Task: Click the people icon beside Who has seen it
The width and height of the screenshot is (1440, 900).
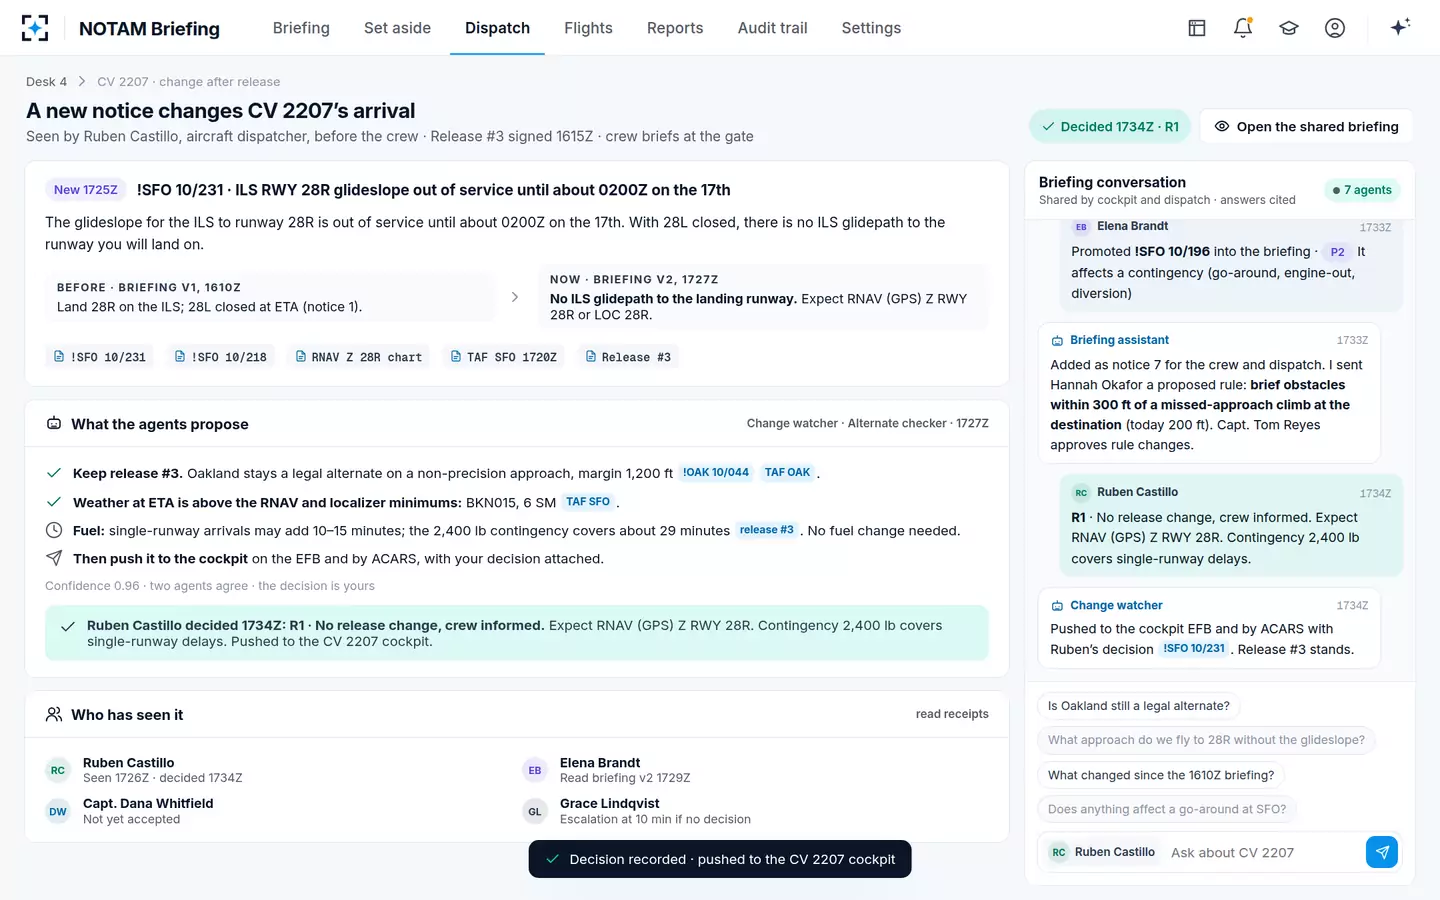Action: [x=54, y=715]
